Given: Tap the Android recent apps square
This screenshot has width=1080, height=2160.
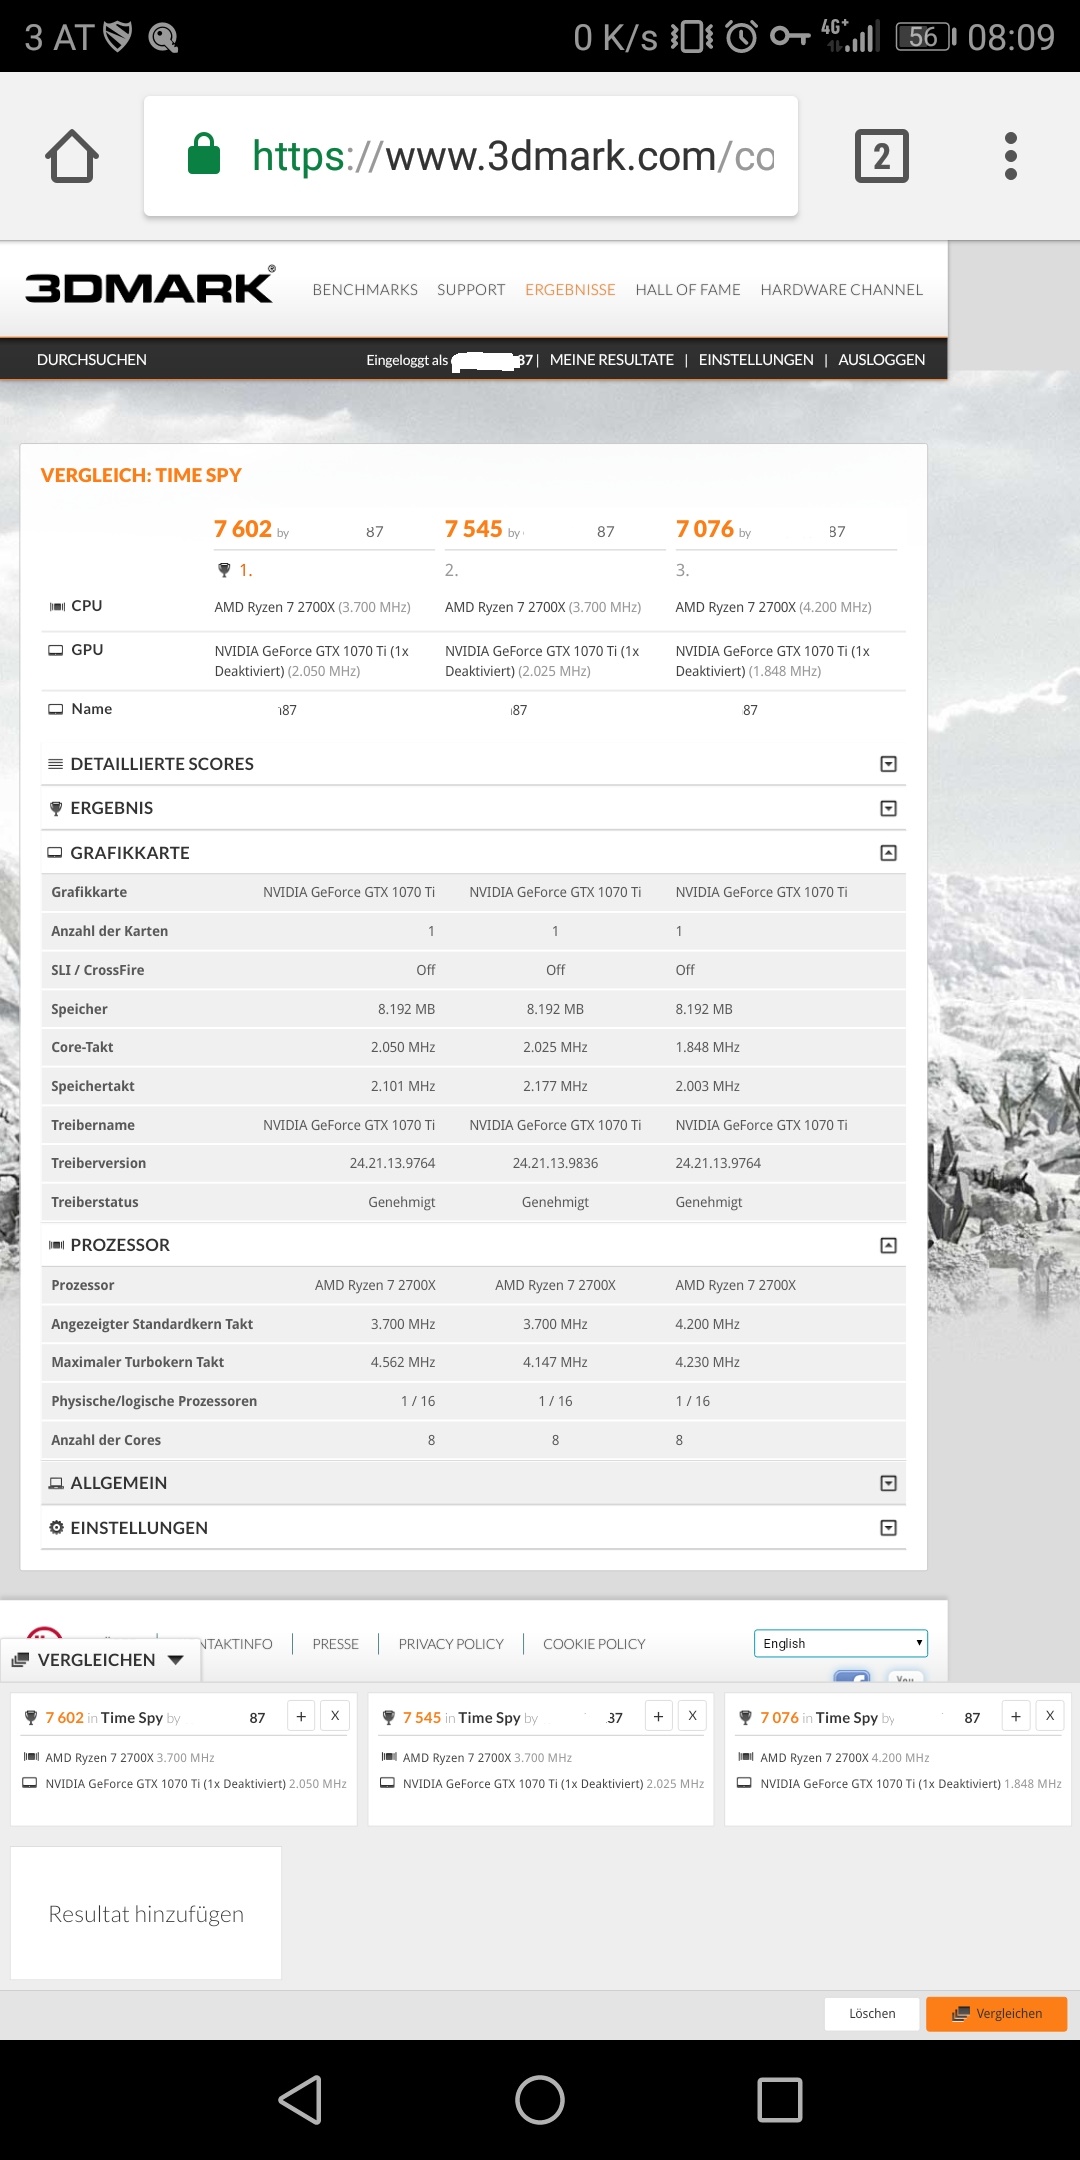Looking at the screenshot, I should (x=780, y=2100).
